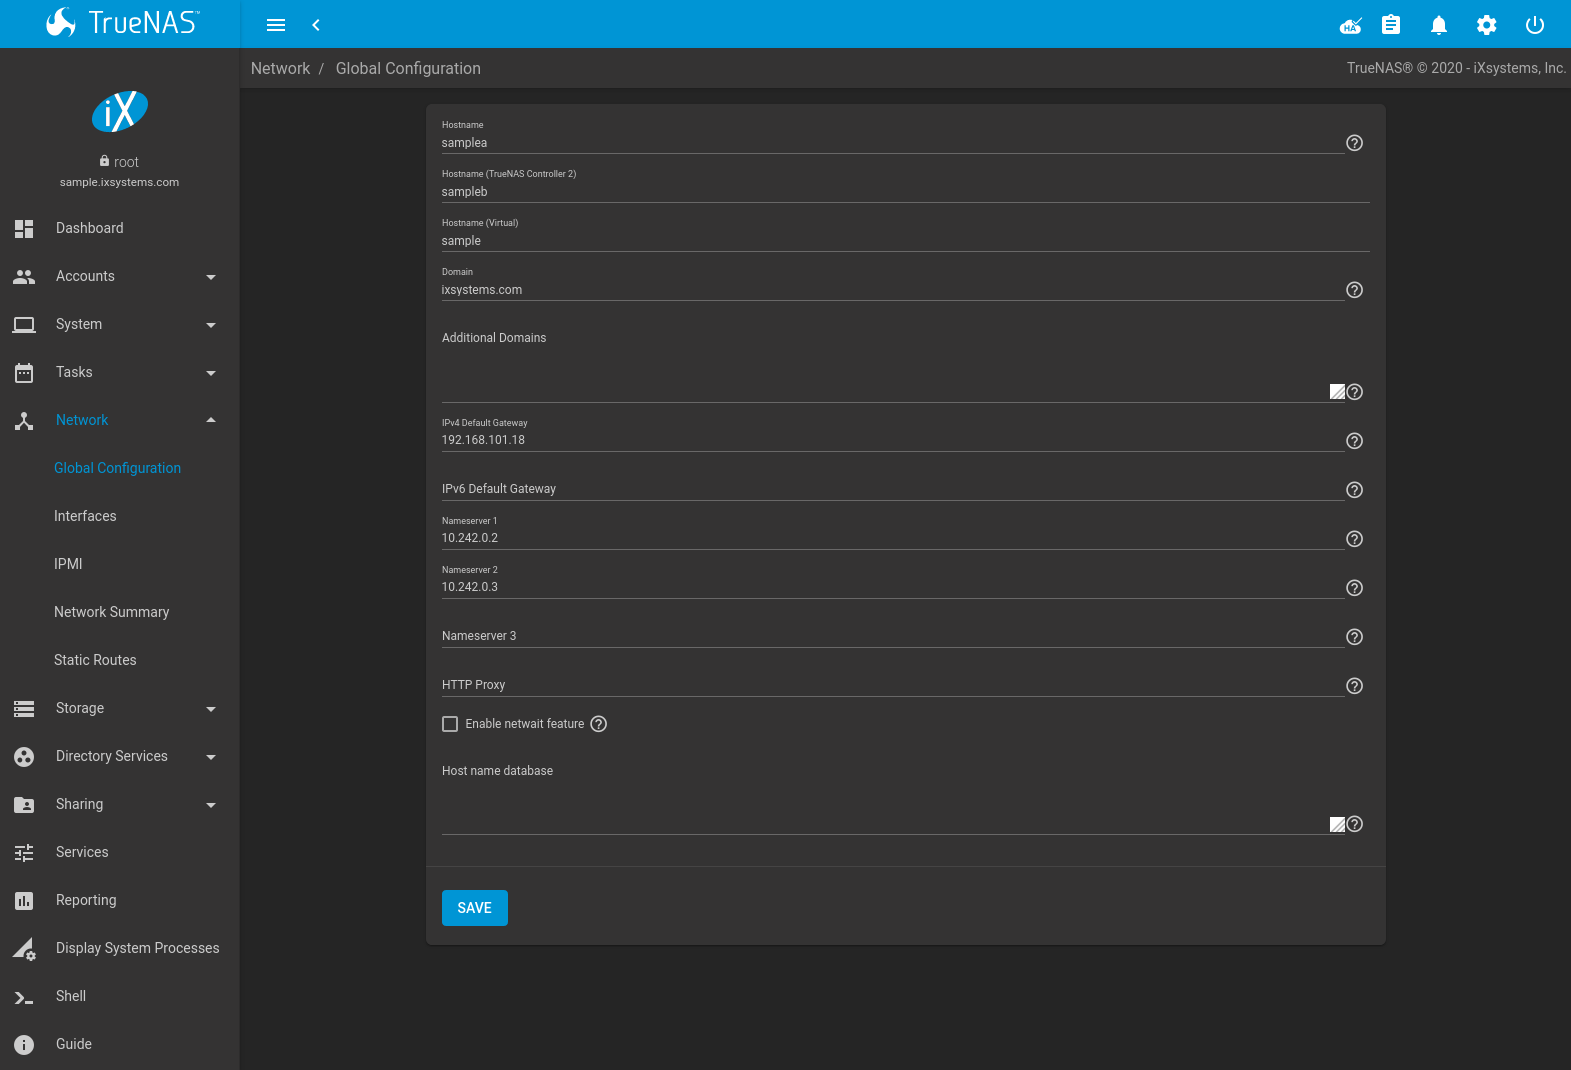Click the HTTP Proxy field
The image size is (1571, 1070).
tap(893, 685)
